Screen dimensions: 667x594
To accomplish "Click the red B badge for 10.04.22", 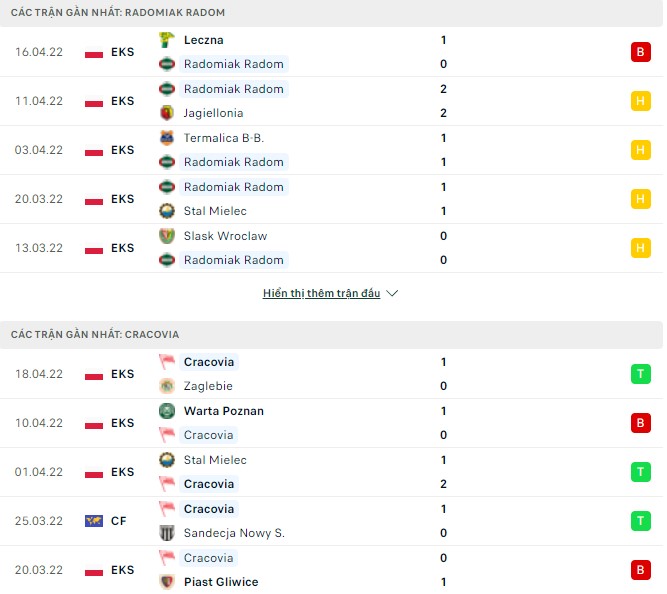I will (640, 423).
